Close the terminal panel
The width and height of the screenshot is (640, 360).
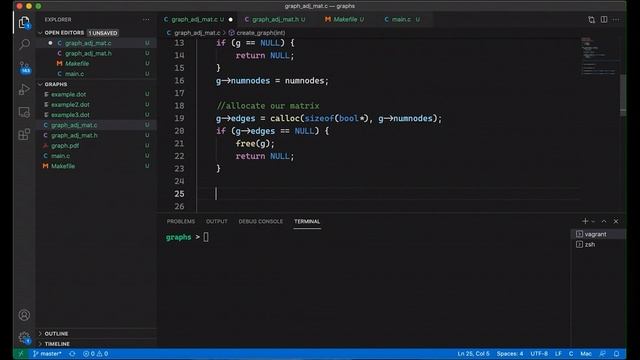(616, 221)
